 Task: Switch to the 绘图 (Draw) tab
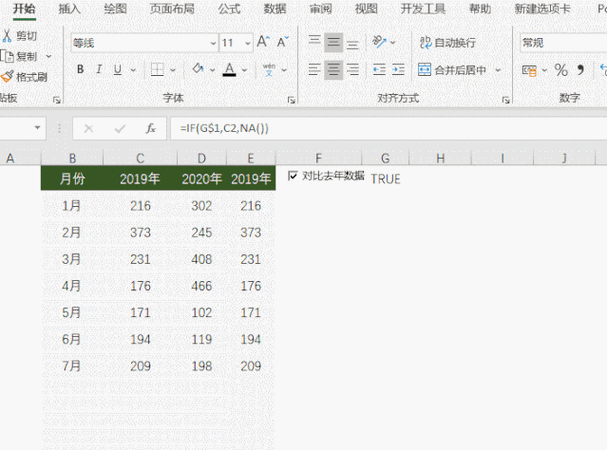pyautogui.click(x=115, y=9)
